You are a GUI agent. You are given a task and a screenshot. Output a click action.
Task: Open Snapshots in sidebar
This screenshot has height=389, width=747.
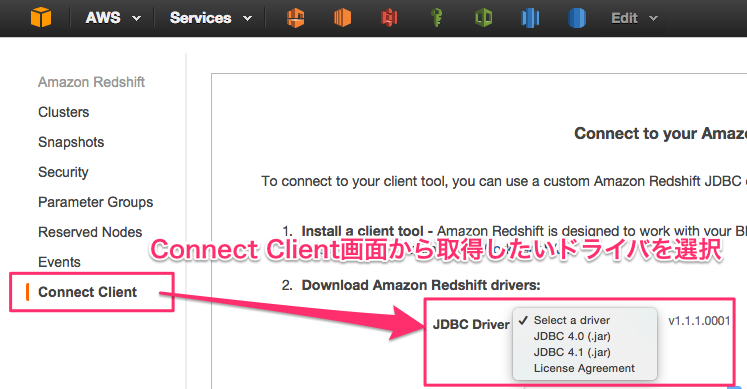click(x=71, y=142)
